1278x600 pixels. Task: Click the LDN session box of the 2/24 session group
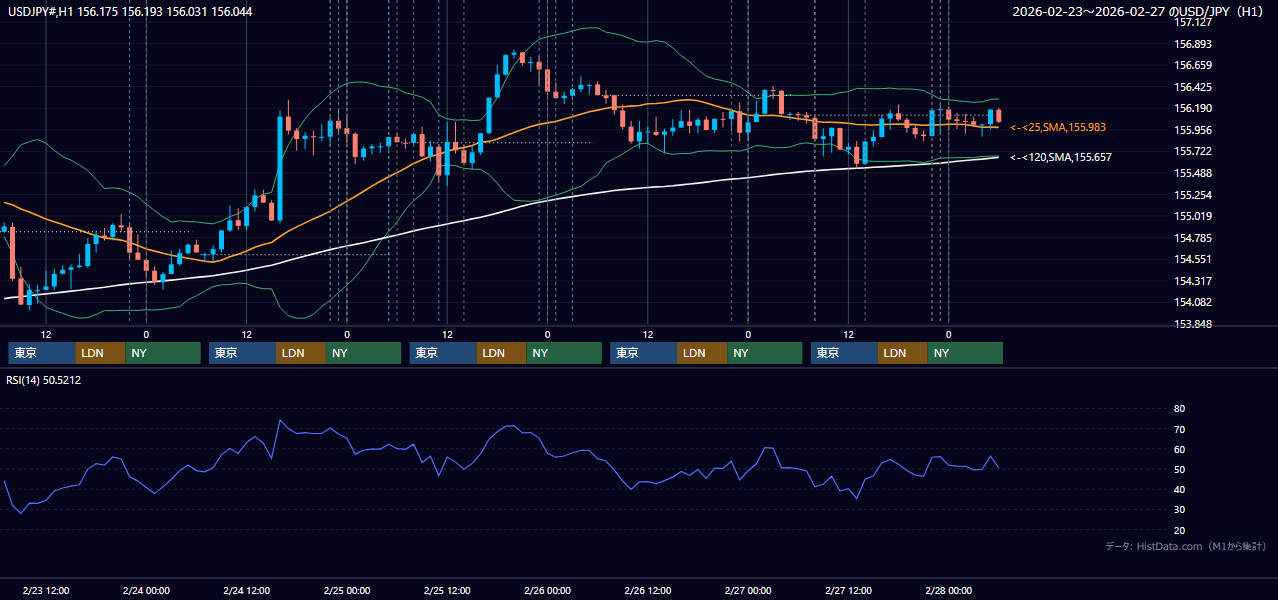301,353
